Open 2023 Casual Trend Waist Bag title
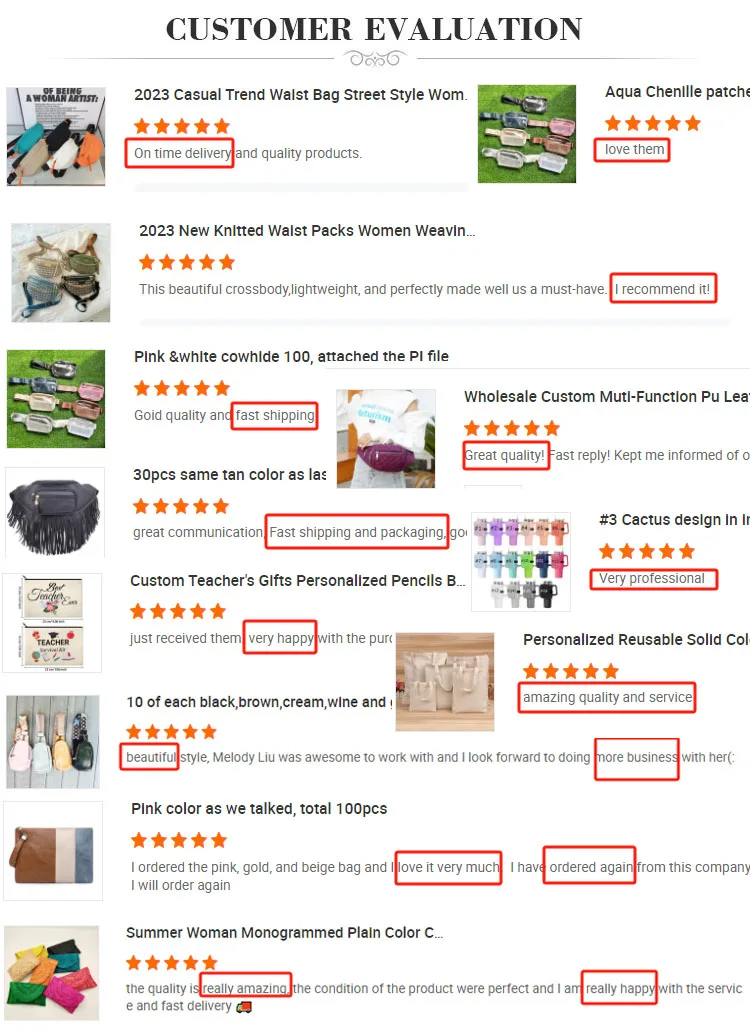Image resolution: width=750 pixels, height=1031 pixels. 301,95
